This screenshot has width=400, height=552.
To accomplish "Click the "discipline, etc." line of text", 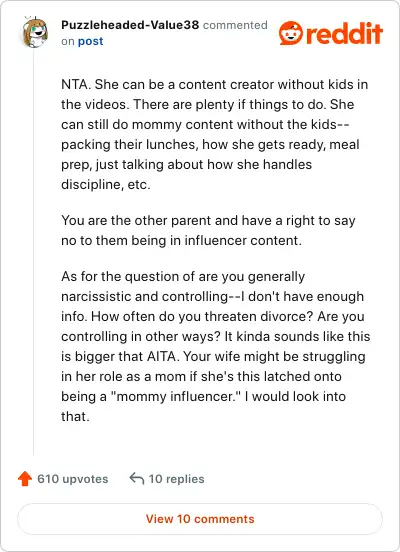I will pyautogui.click(x=106, y=184).
